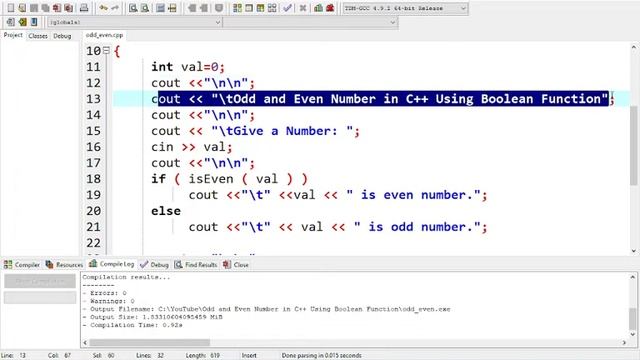Click the Undo arrow icon
This screenshot has height=360, width=640.
104,8
